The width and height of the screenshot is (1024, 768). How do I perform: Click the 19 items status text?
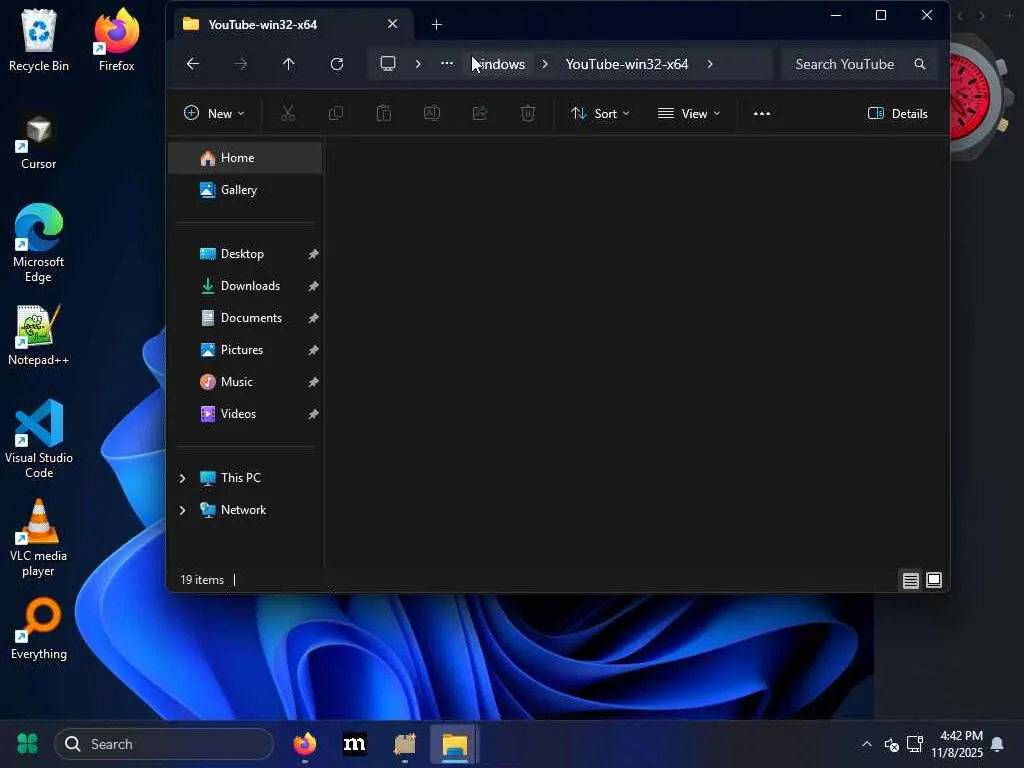pyautogui.click(x=202, y=579)
